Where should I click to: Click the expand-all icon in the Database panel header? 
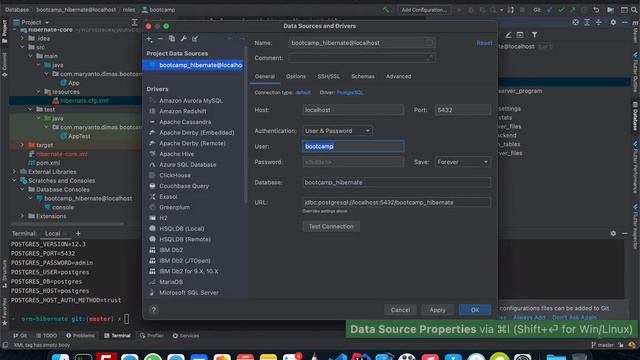click(x=587, y=22)
